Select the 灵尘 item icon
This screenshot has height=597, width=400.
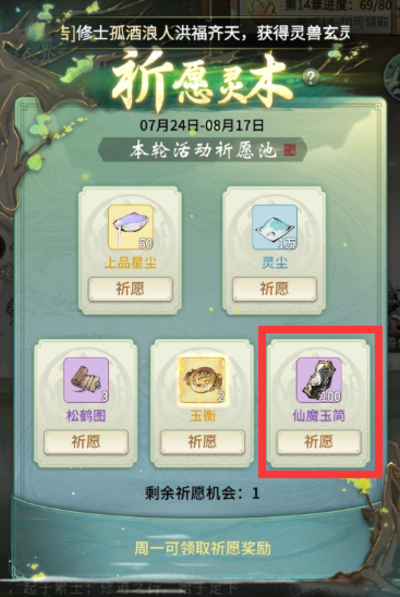(274, 228)
